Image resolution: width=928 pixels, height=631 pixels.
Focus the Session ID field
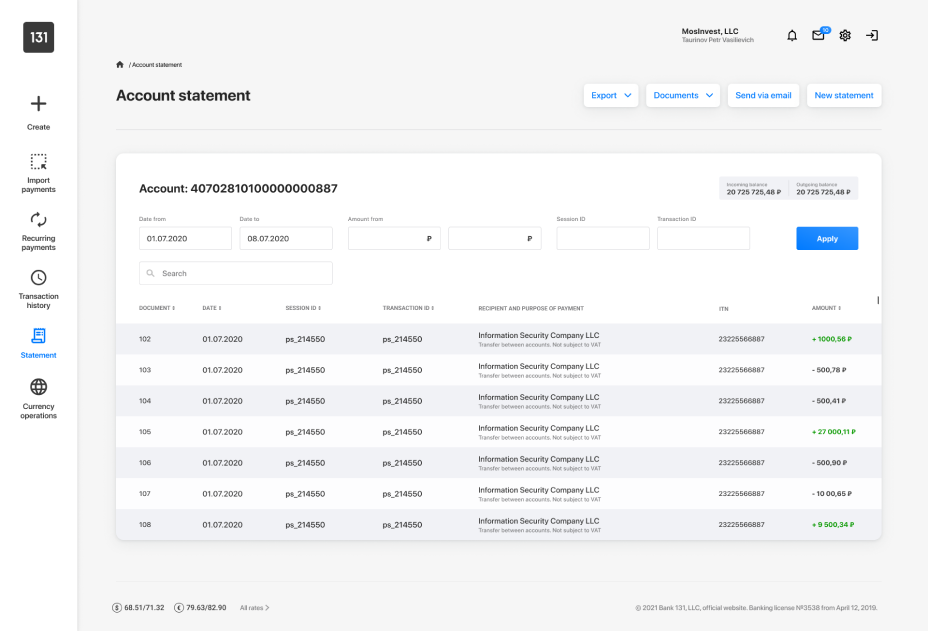coord(602,239)
